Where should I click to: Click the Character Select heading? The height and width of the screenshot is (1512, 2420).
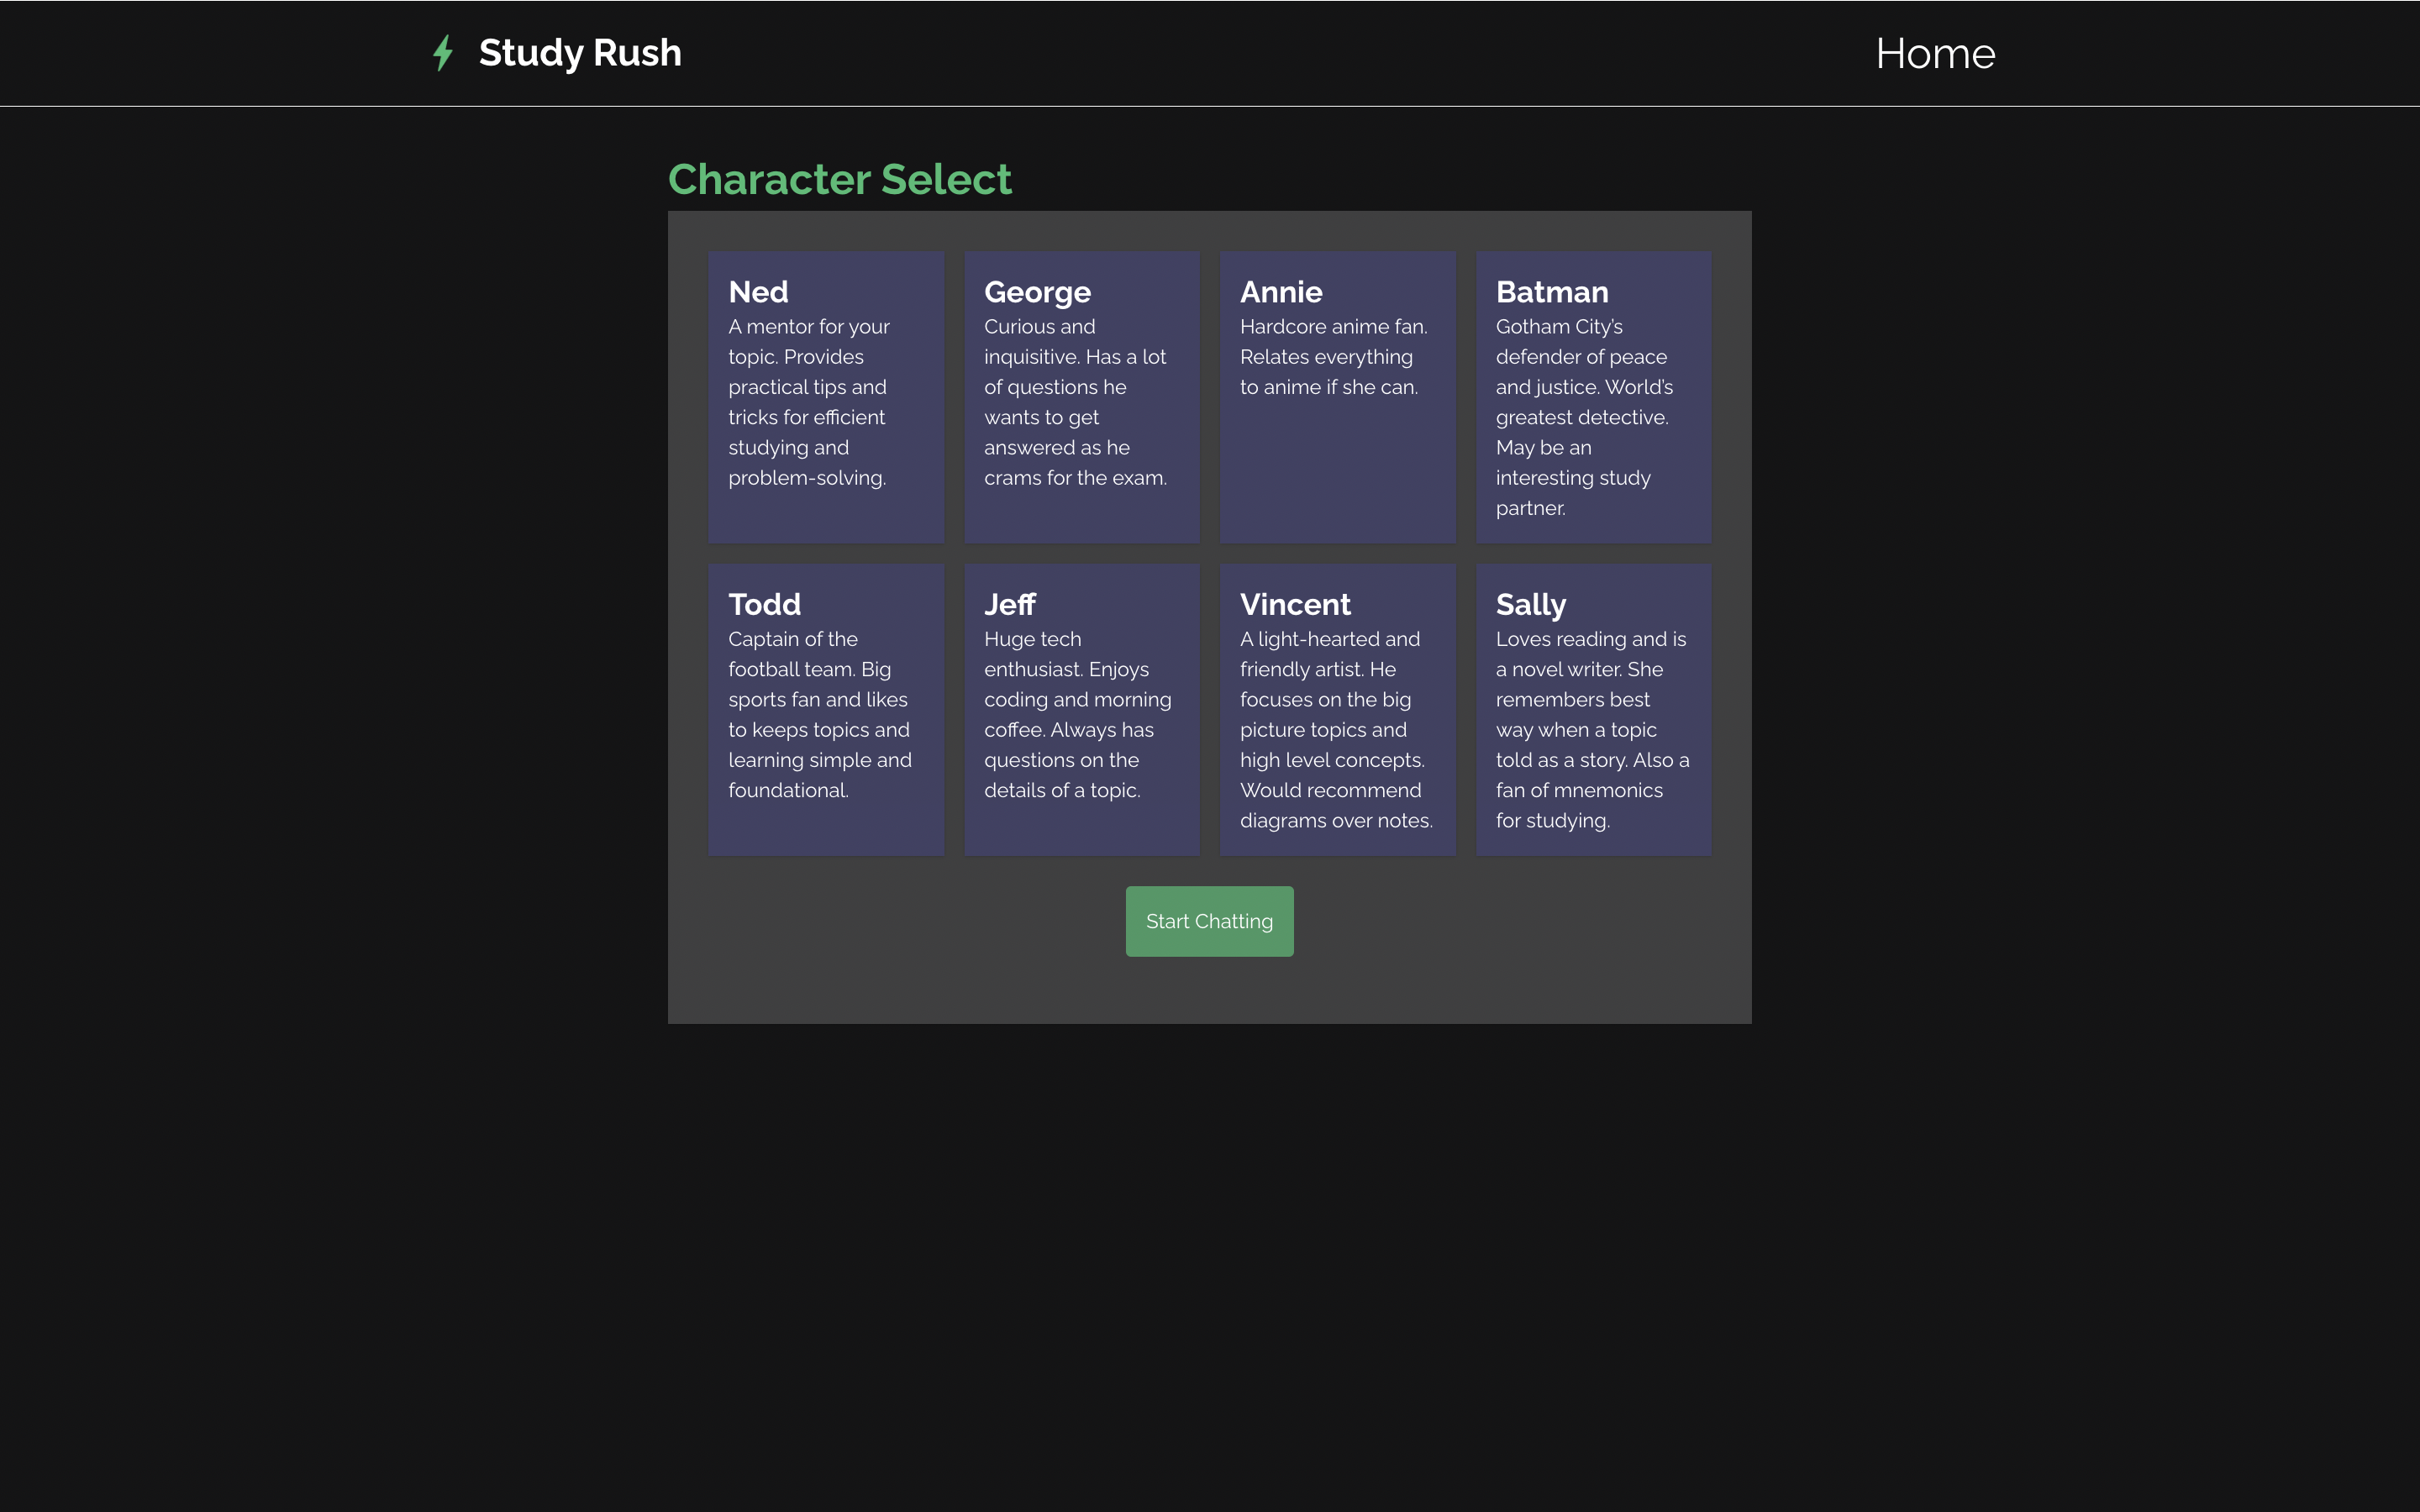[839, 180]
